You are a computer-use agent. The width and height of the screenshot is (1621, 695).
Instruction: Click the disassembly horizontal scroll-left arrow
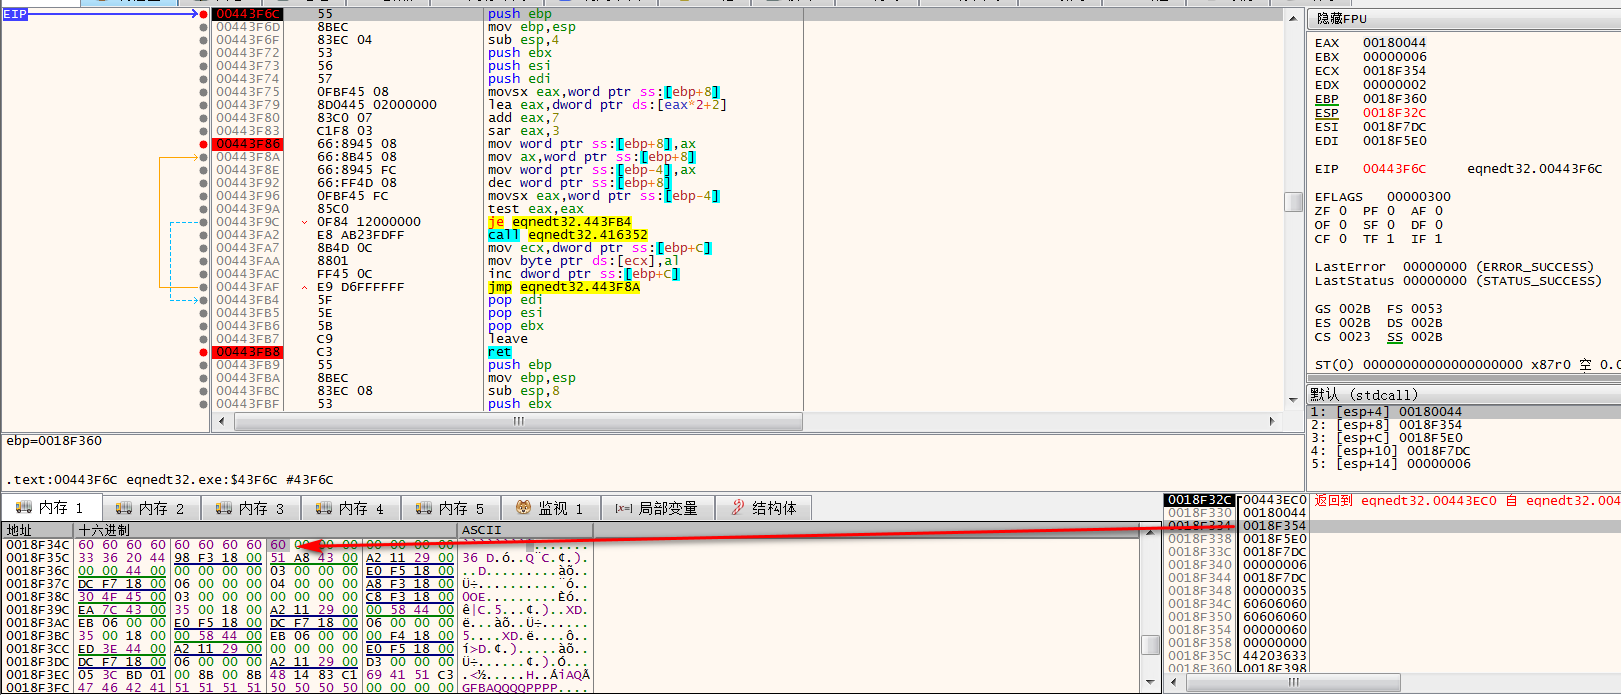pos(223,421)
